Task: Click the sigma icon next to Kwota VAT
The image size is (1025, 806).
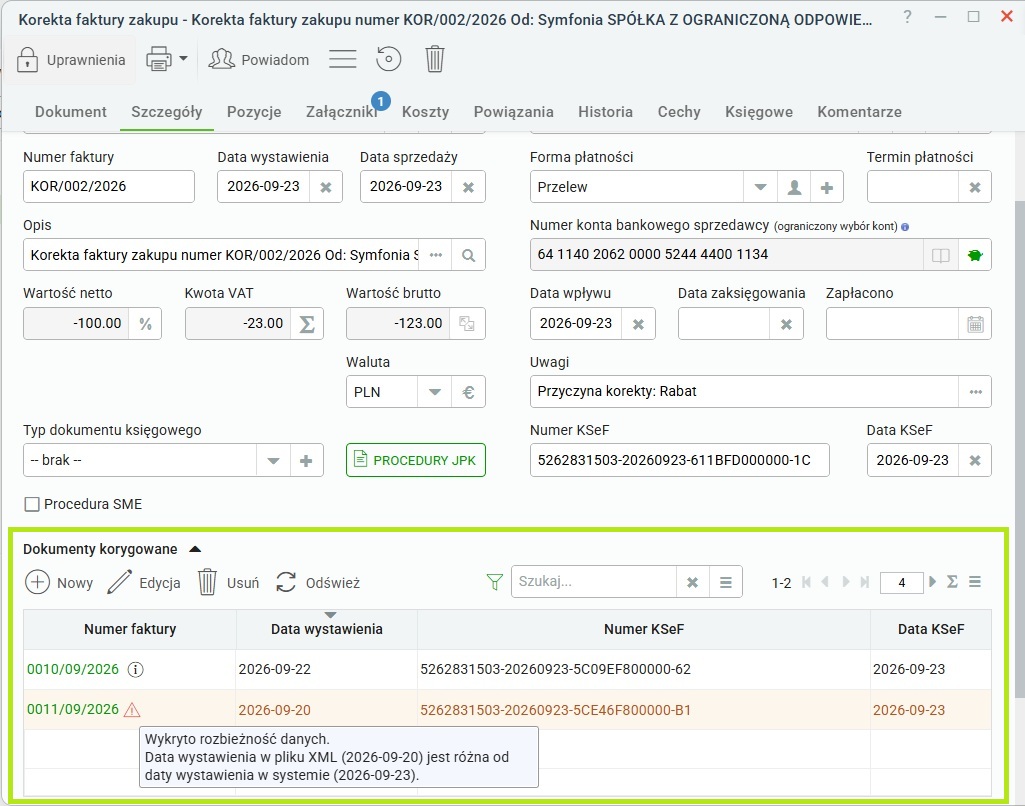Action: [x=307, y=324]
